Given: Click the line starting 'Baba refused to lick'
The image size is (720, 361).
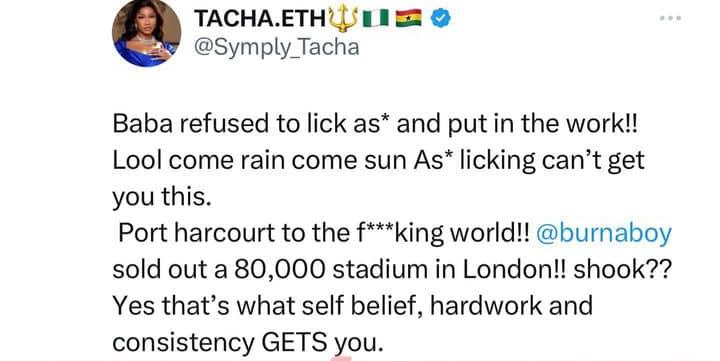Looking at the screenshot, I should (x=376, y=124).
